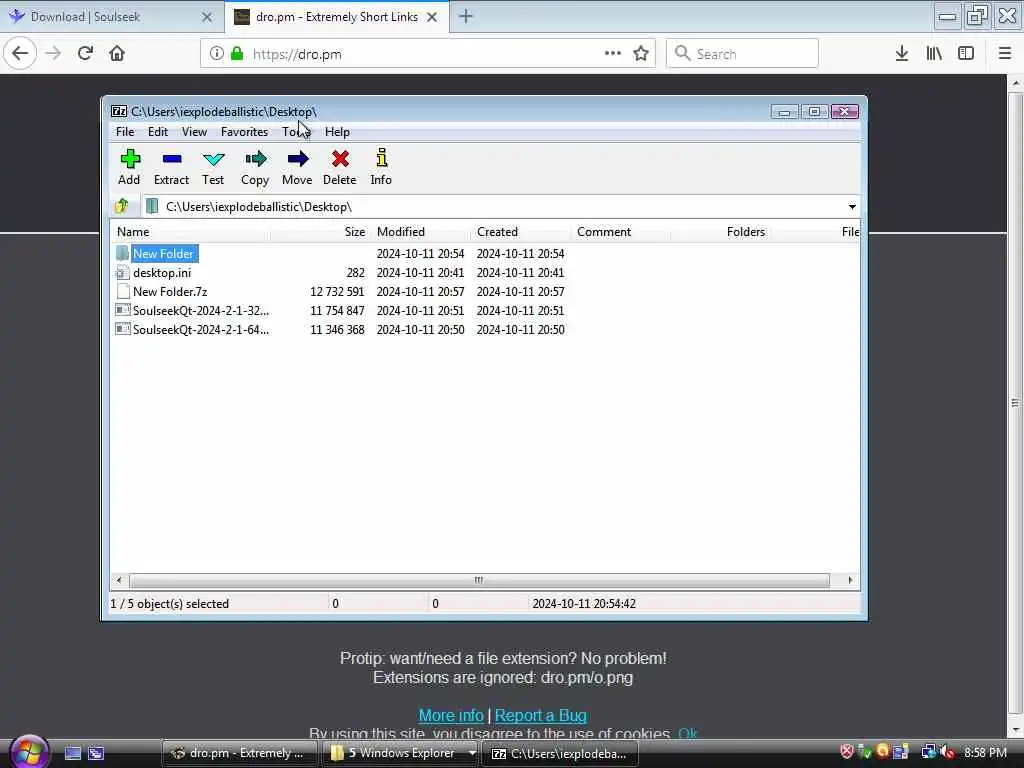Open Favorites menu in 7-Zip
The height and width of the screenshot is (768, 1024).
(x=244, y=132)
